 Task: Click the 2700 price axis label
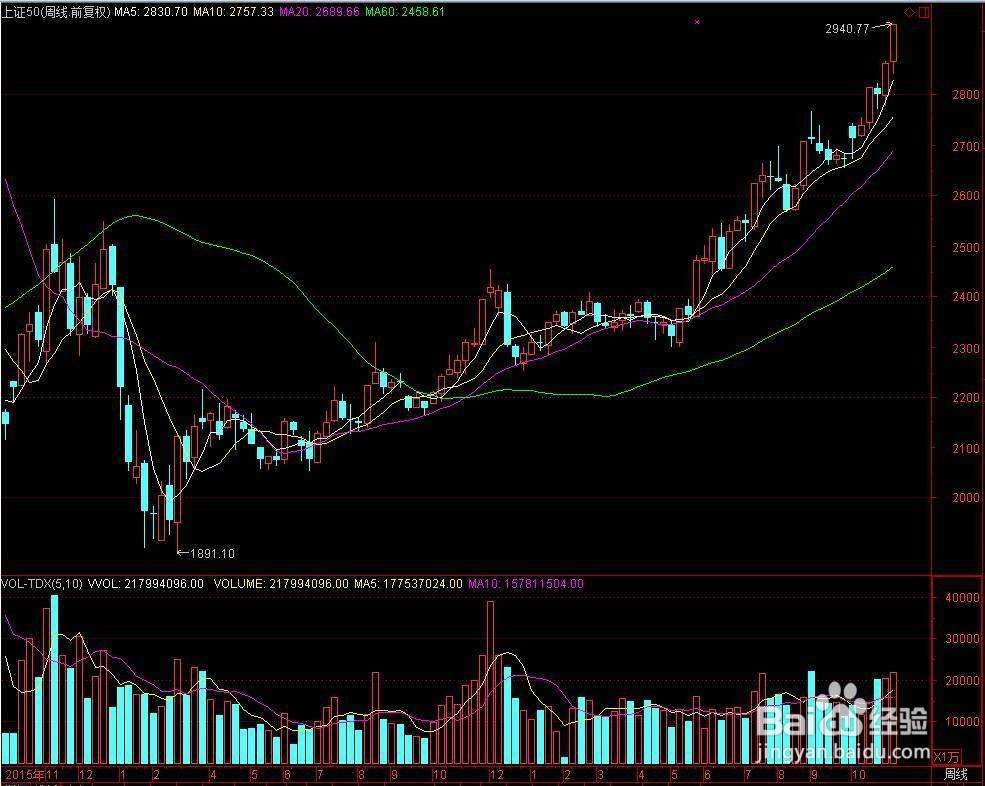pos(966,147)
